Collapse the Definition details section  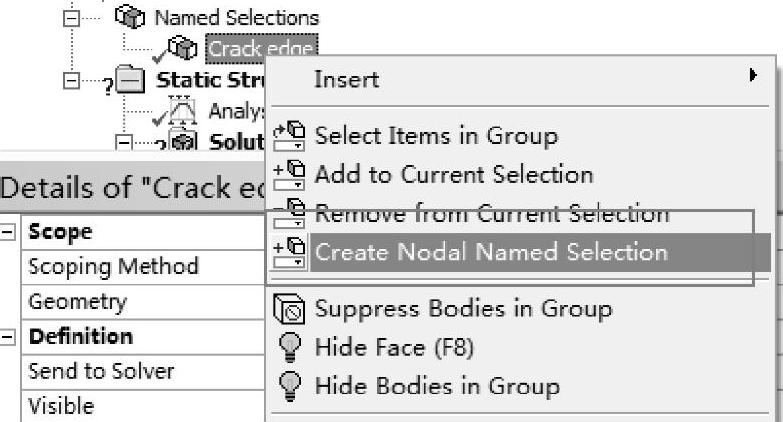pos(9,336)
